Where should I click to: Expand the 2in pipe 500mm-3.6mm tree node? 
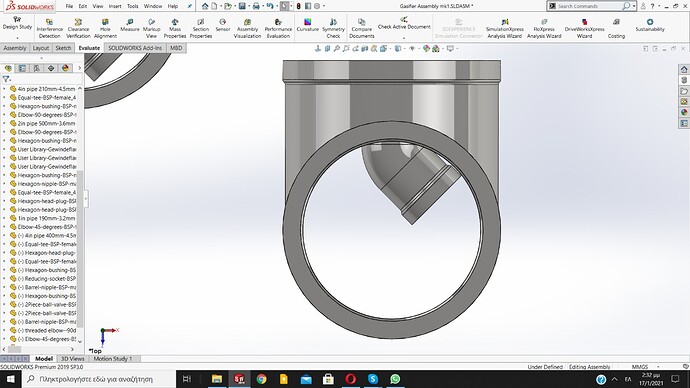pyautogui.click(x=4, y=123)
